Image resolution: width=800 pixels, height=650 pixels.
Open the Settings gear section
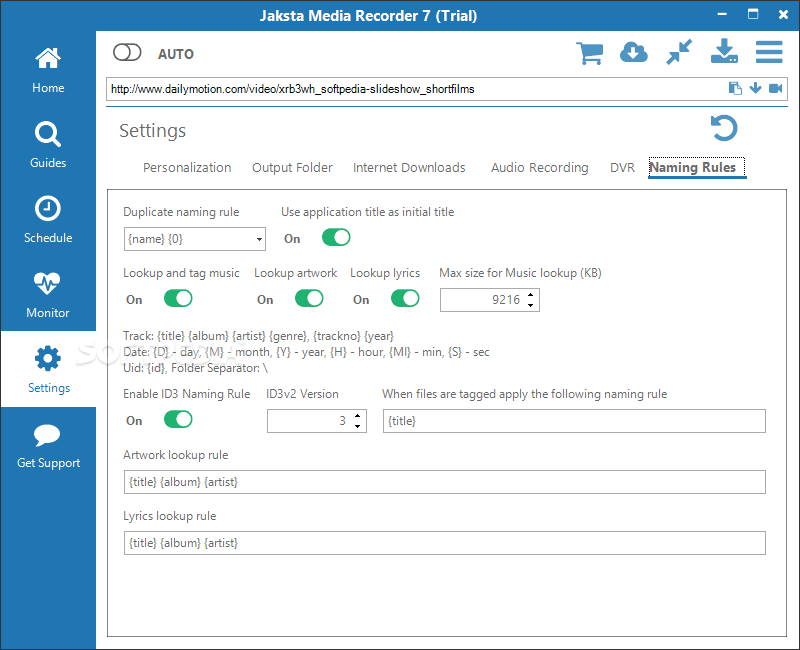(x=48, y=369)
